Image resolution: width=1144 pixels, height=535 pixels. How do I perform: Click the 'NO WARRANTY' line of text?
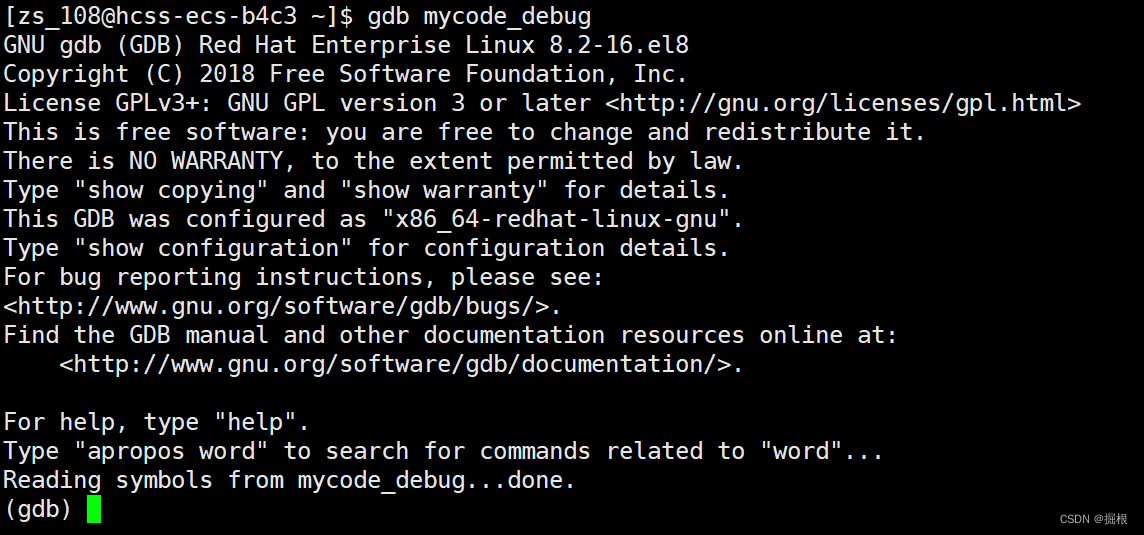[x=374, y=161]
